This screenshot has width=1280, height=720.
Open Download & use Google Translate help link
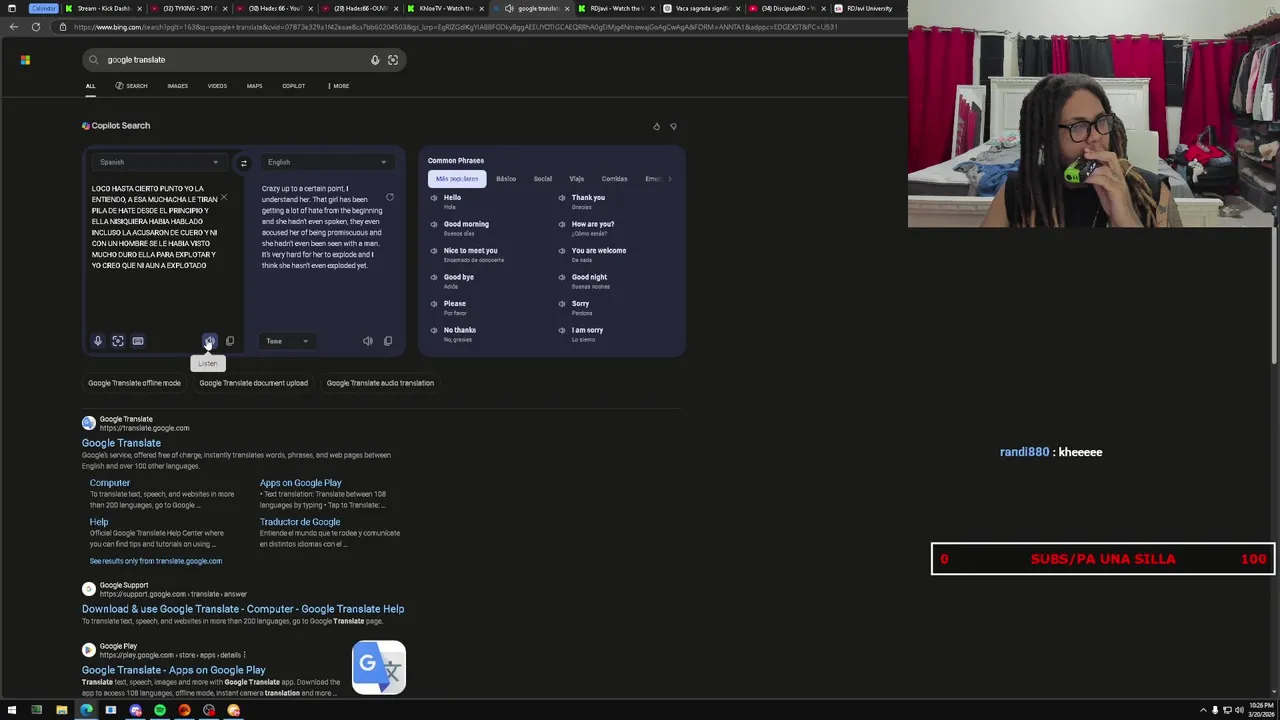(243, 609)
